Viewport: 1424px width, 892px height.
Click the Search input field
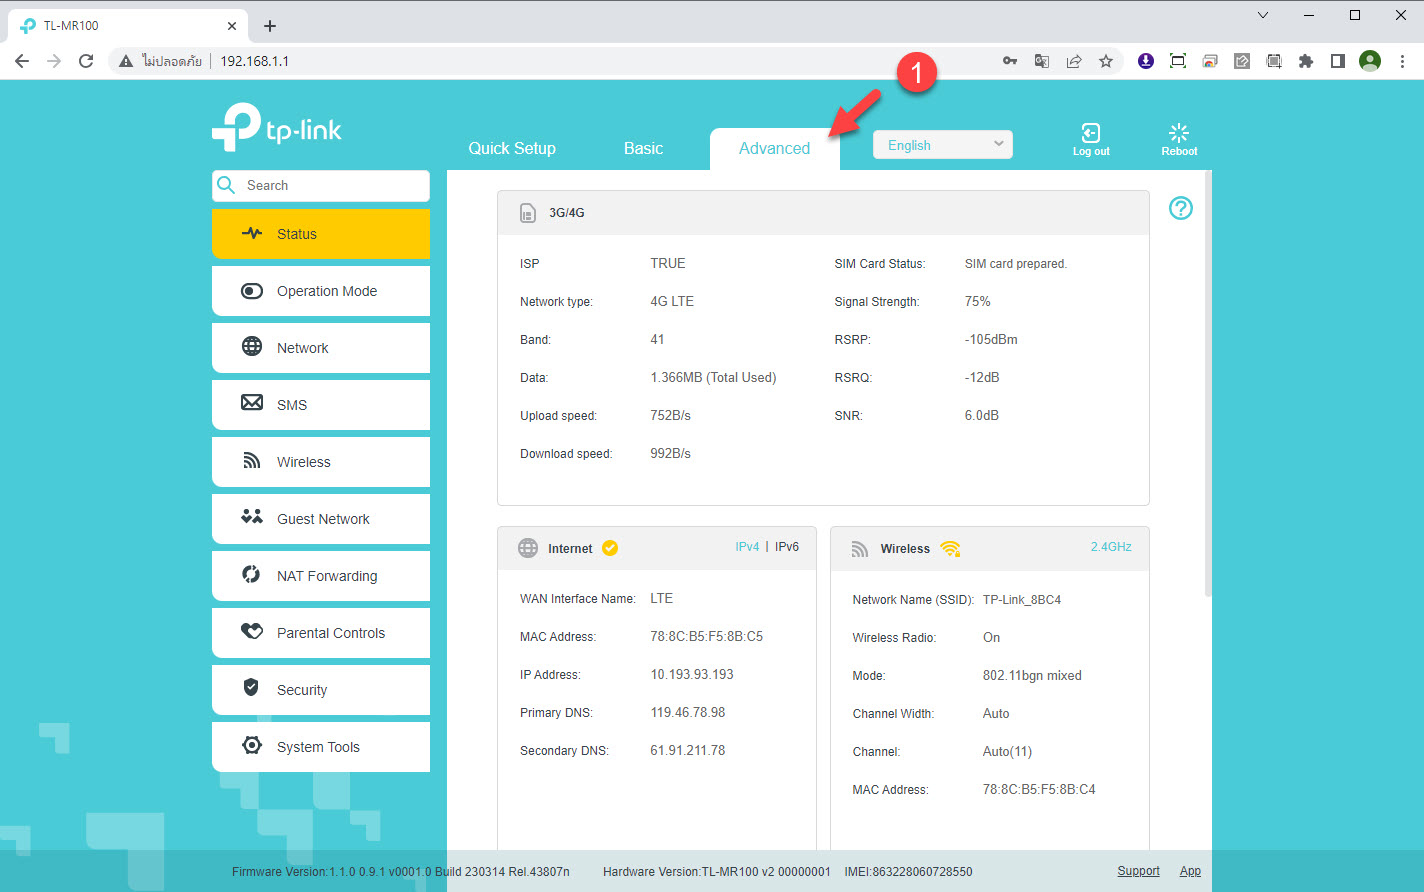321,185
